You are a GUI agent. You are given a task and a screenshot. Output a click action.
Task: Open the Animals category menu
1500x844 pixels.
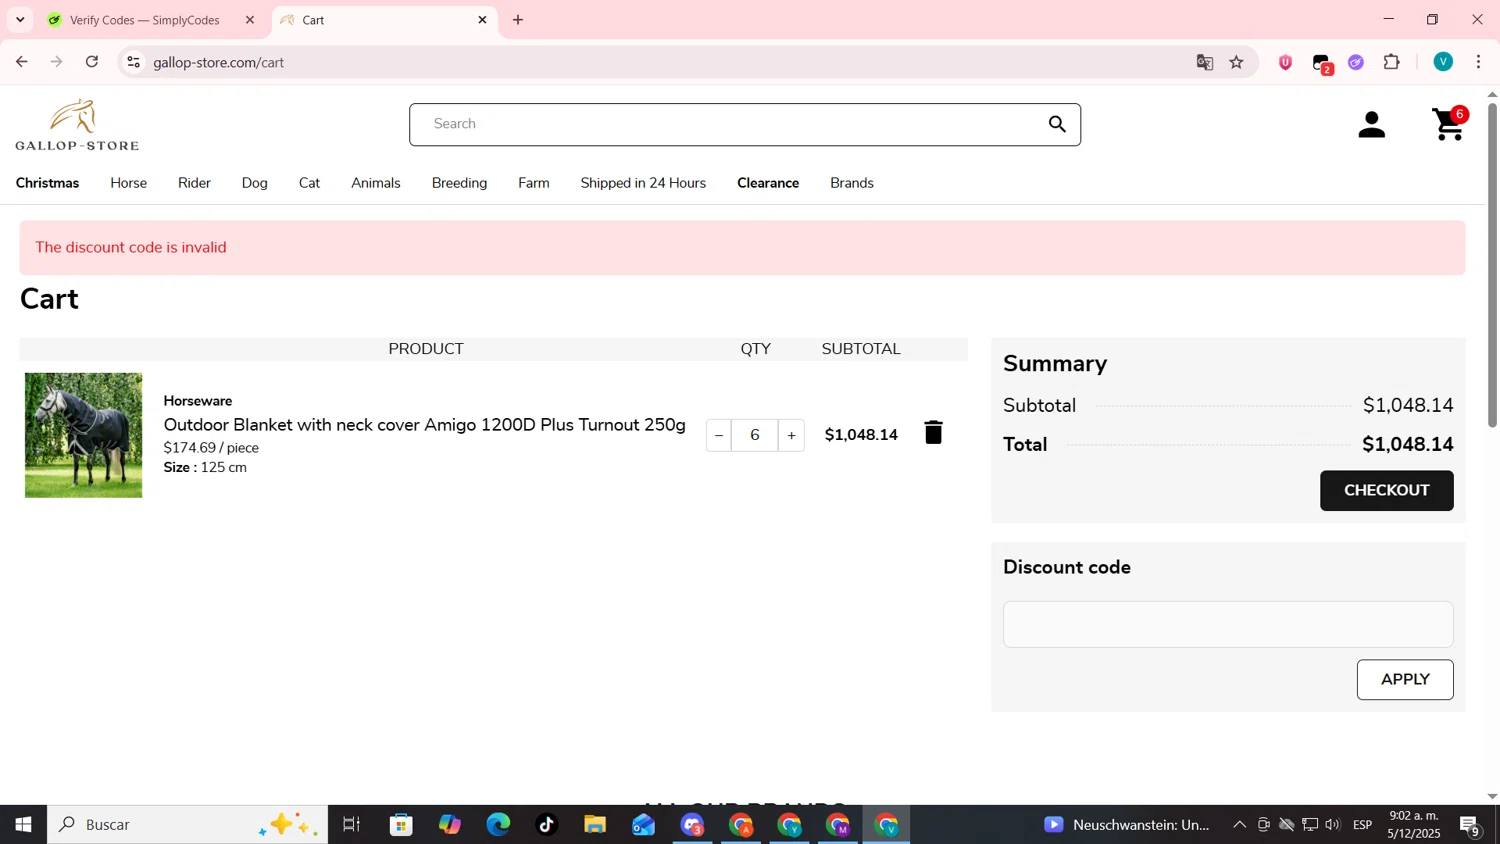(376, 183)
